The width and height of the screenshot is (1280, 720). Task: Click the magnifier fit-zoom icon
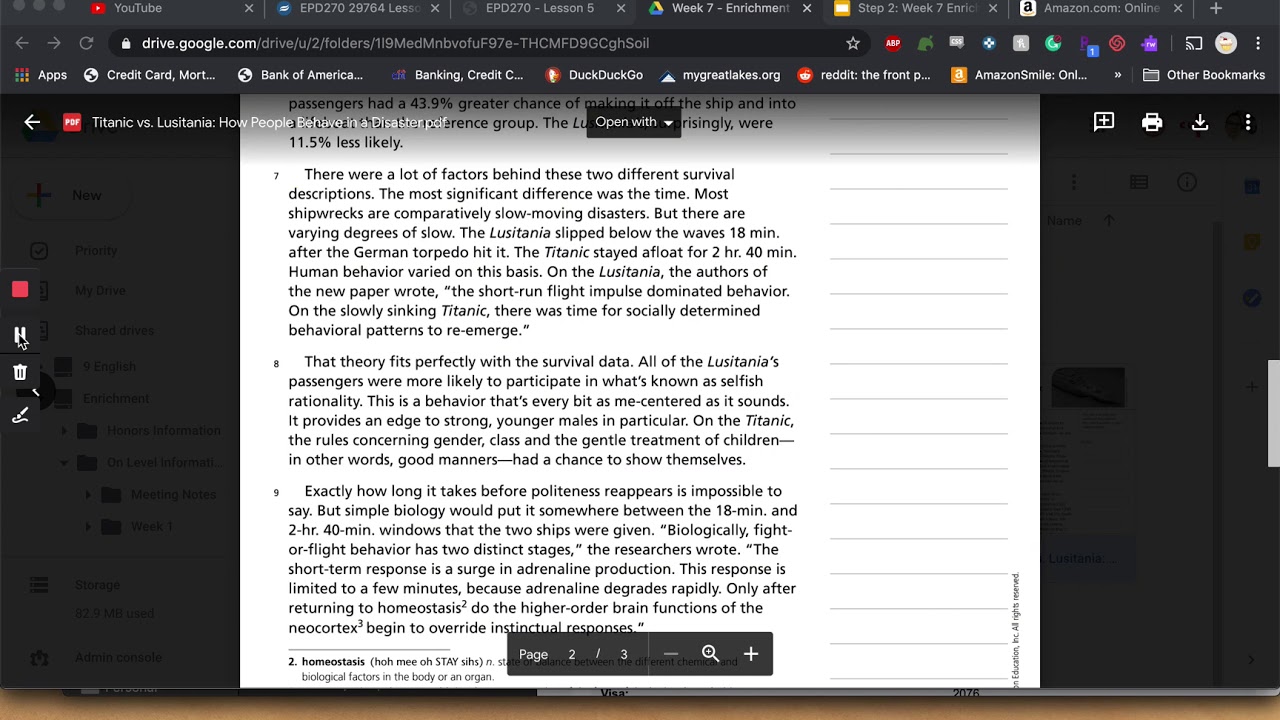[710, 654]
